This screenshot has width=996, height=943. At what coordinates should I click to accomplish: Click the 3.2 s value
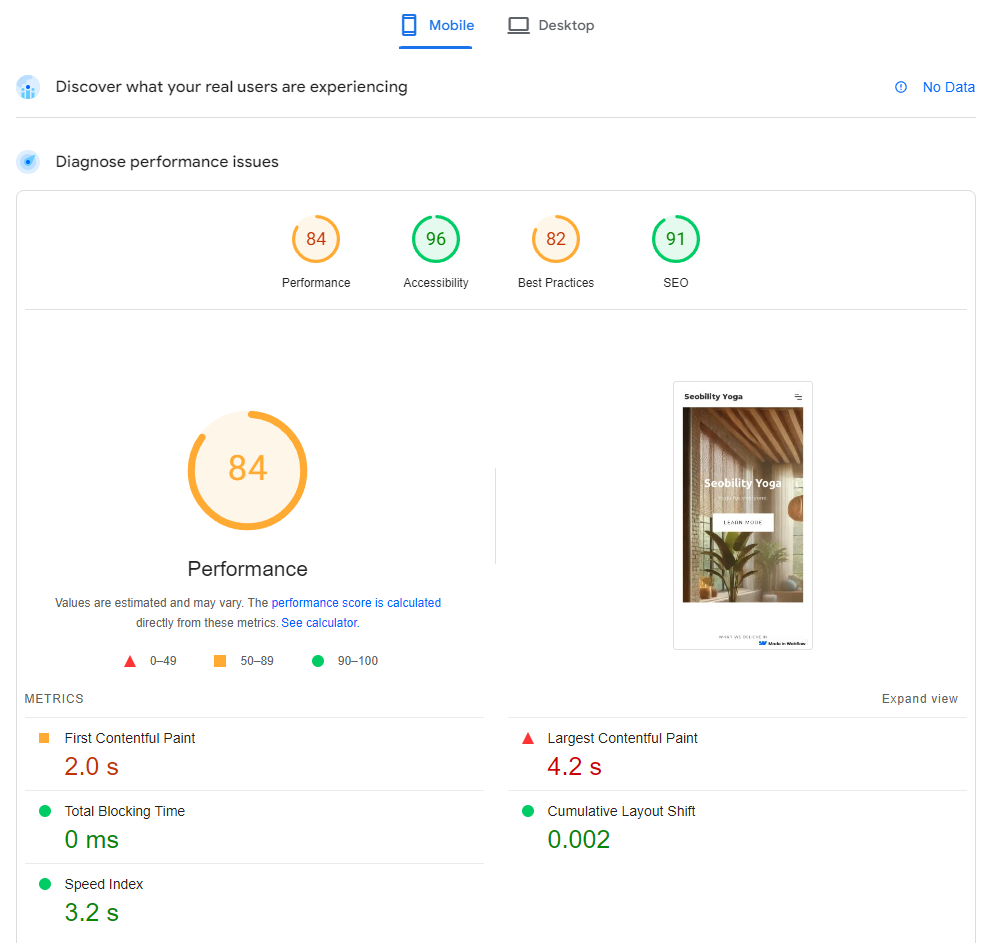point(91,913)
